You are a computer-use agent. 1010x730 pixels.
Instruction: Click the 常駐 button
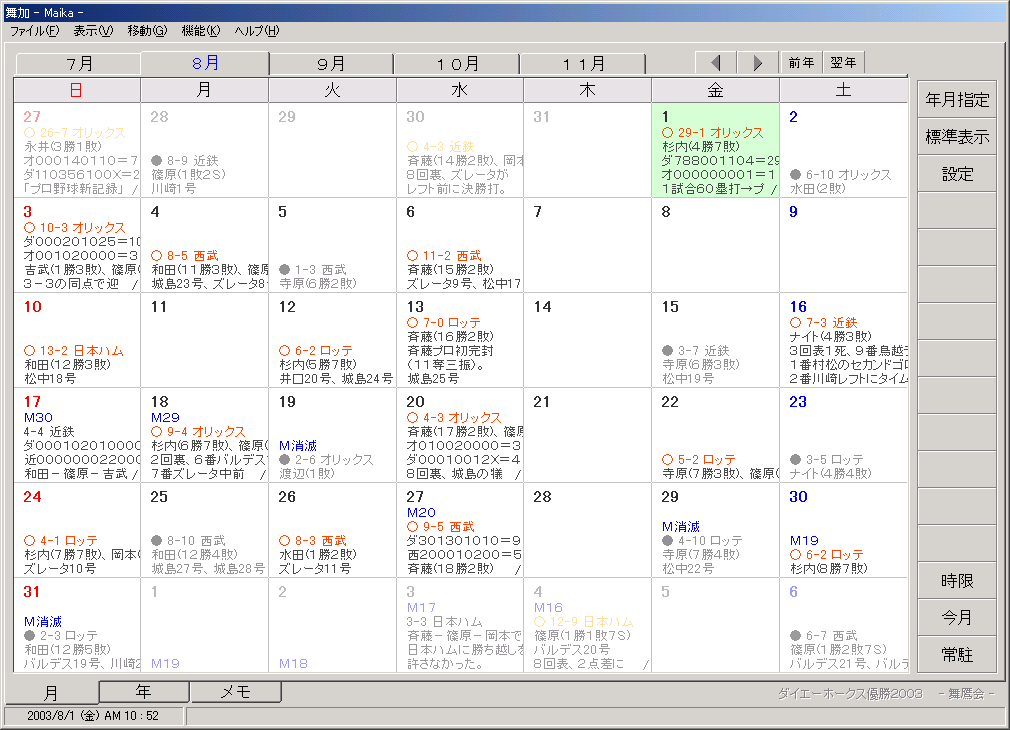pyautogui.click(x=957, y=655)
